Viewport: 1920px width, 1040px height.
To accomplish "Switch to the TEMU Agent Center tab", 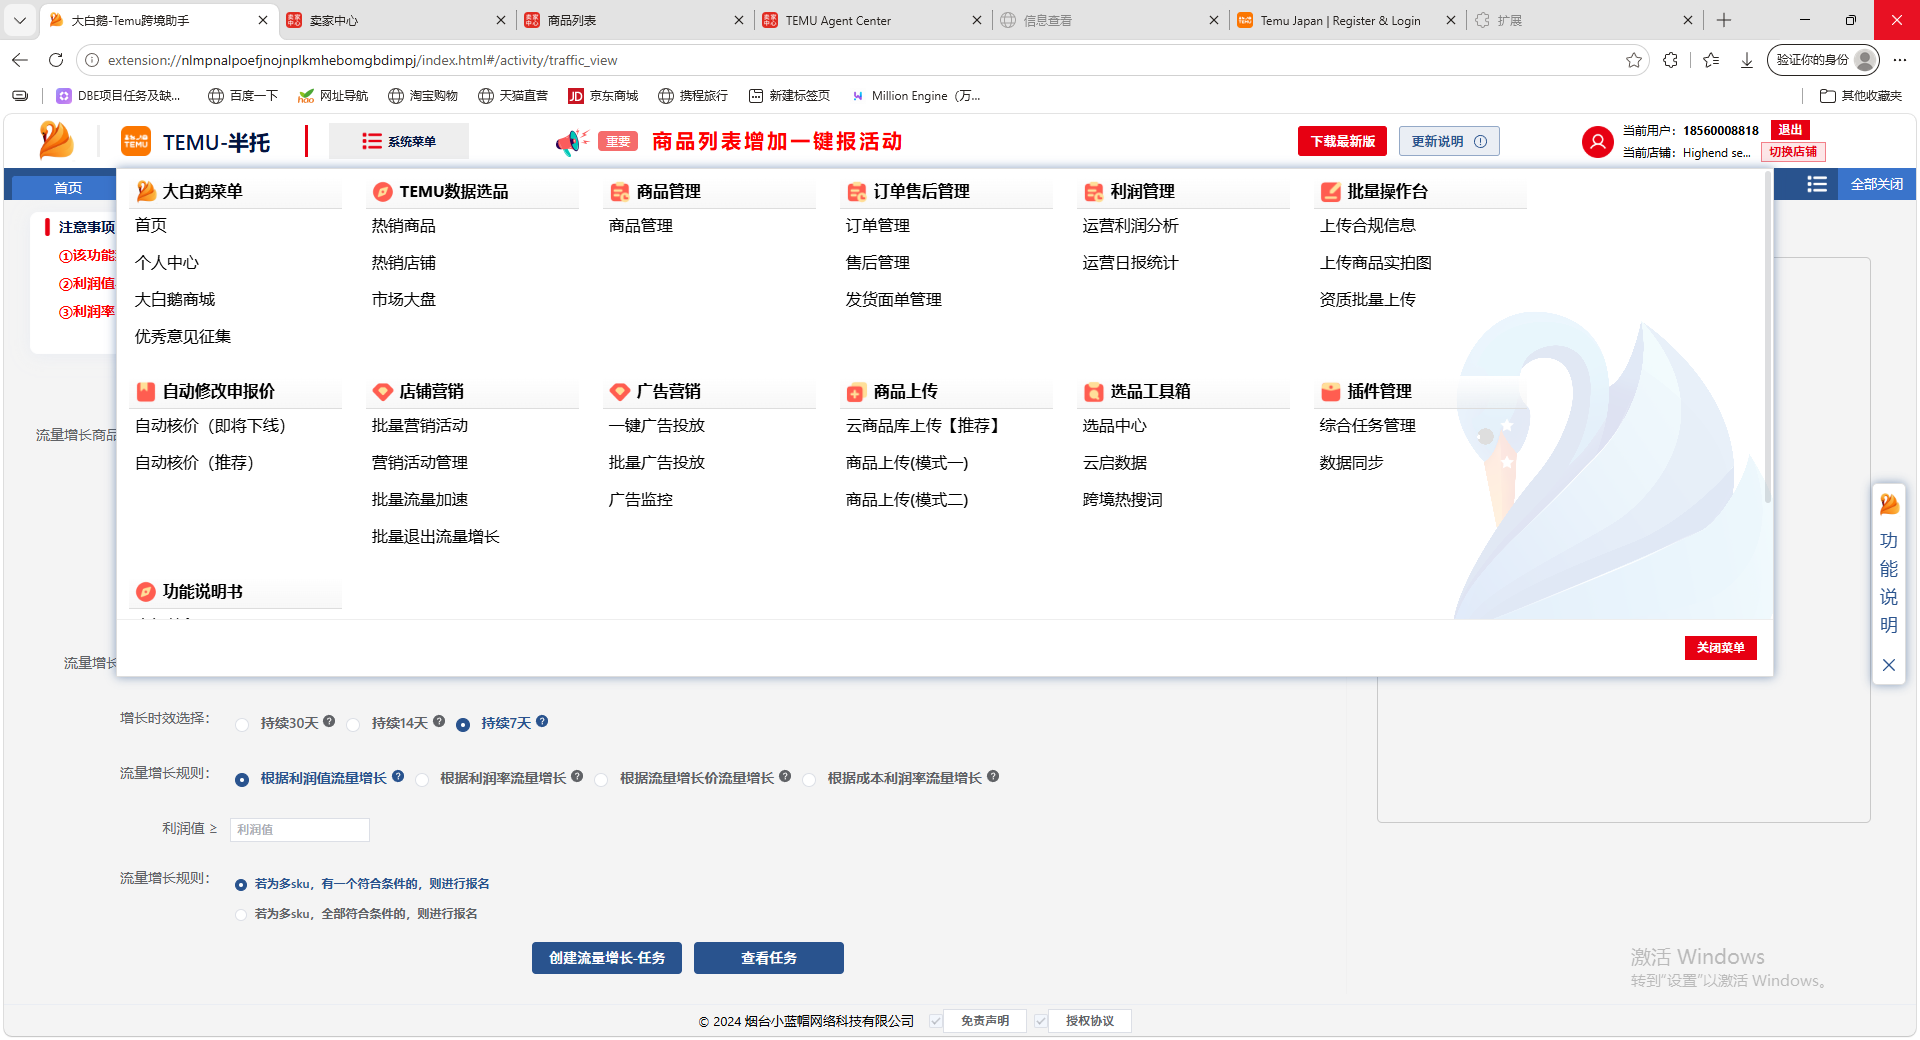I will [872, 20].
